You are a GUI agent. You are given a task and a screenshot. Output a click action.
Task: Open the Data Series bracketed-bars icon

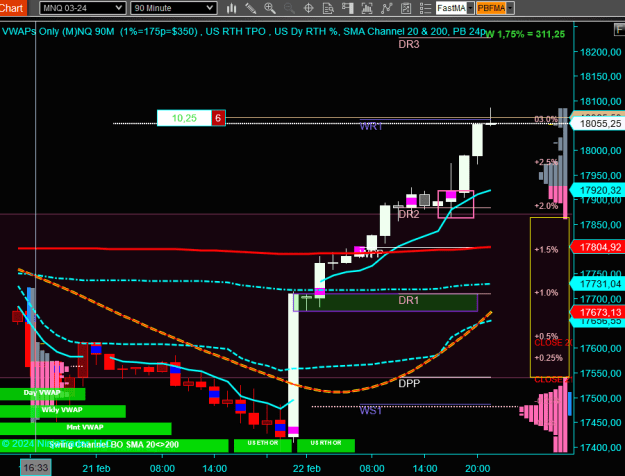pos(367,8)
